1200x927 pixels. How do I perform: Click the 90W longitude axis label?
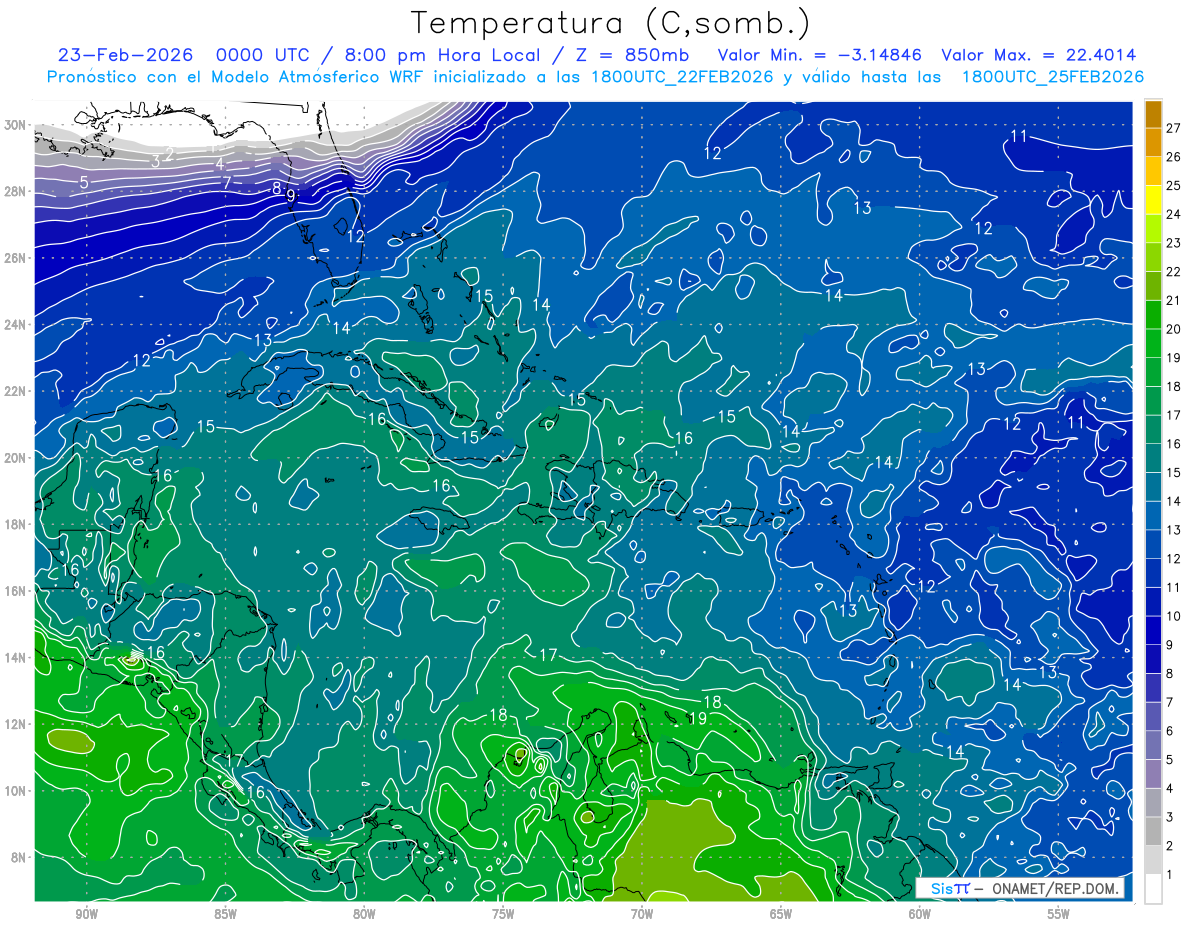pos(86,914)
